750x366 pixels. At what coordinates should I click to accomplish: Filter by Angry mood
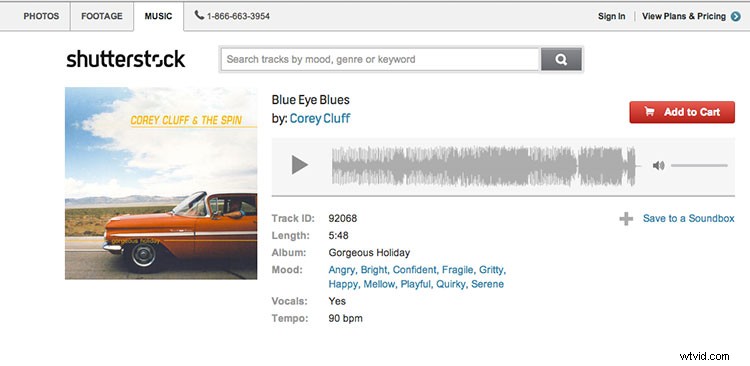coord(342,270)
